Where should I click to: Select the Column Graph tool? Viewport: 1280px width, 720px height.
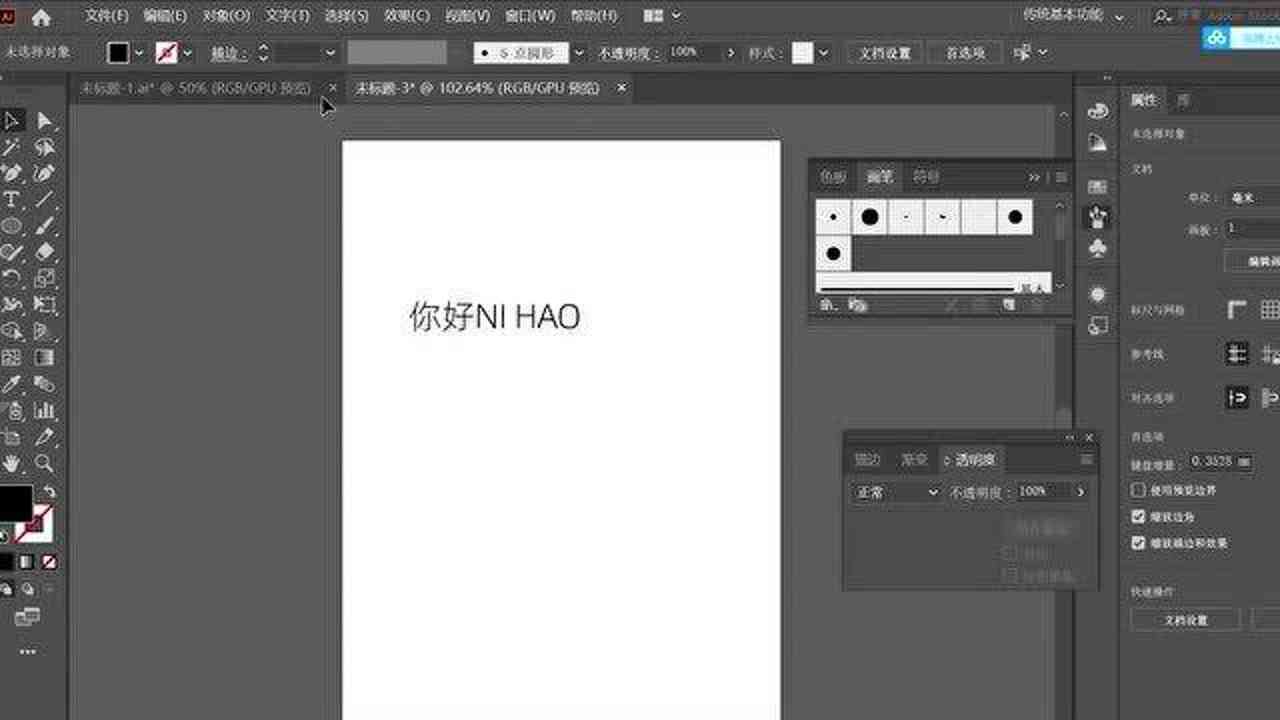(44, 410)
